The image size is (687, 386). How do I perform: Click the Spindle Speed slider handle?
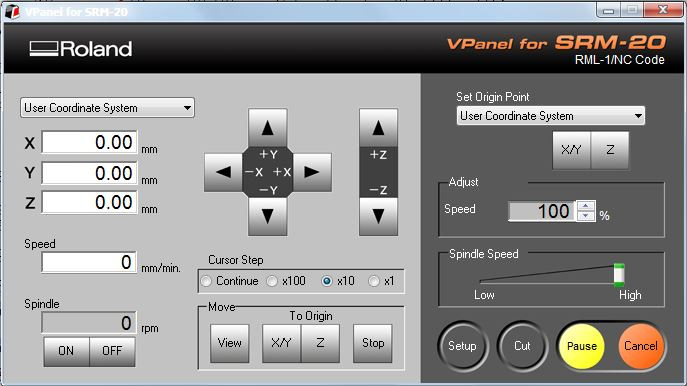pos(619,275)
